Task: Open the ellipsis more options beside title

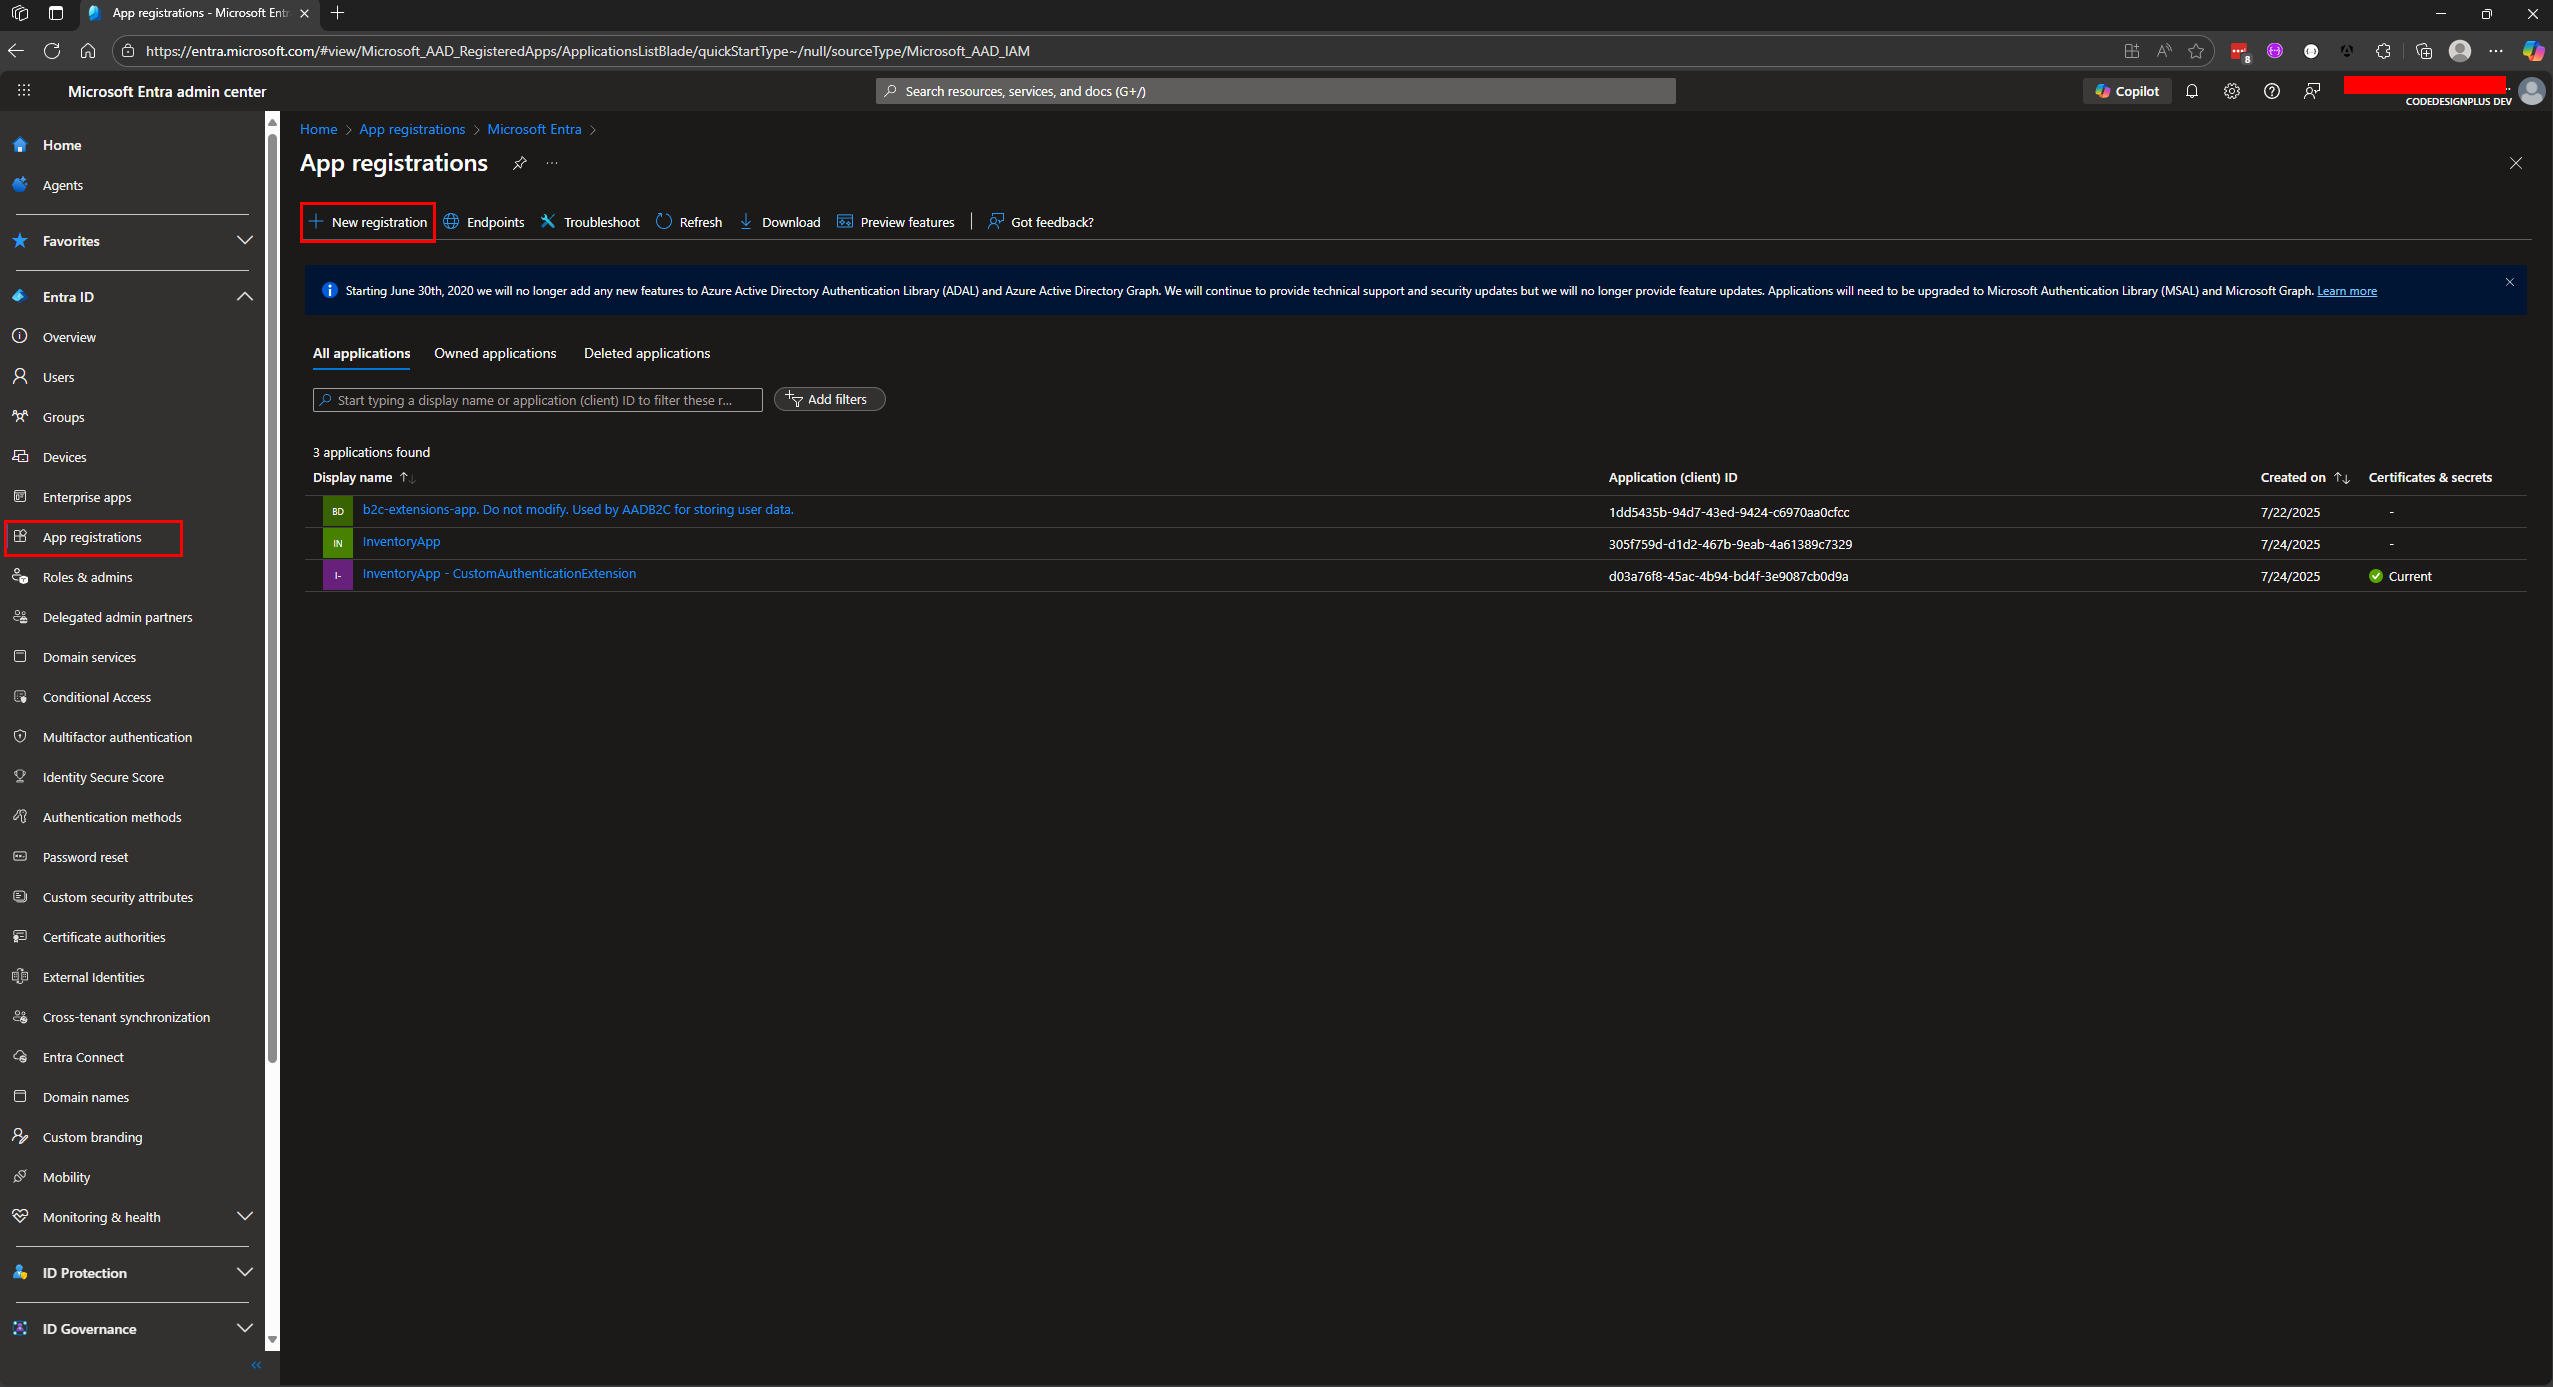Action: click(x=552, y=163)
